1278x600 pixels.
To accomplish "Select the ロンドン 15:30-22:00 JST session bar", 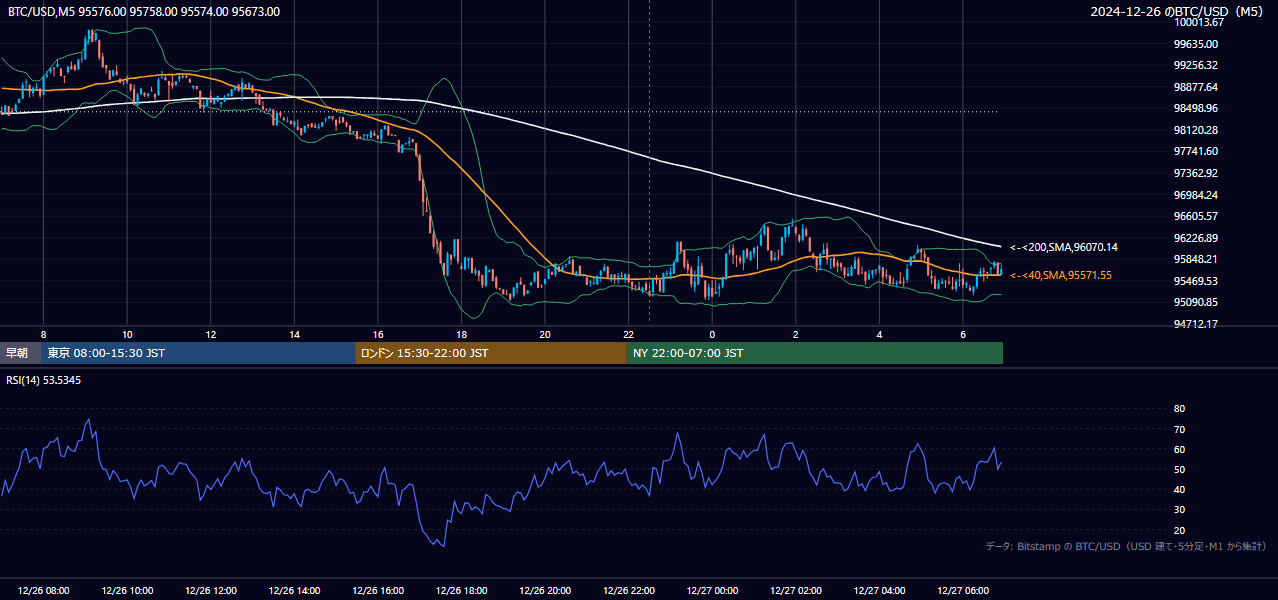I will (x=491, y=353).
